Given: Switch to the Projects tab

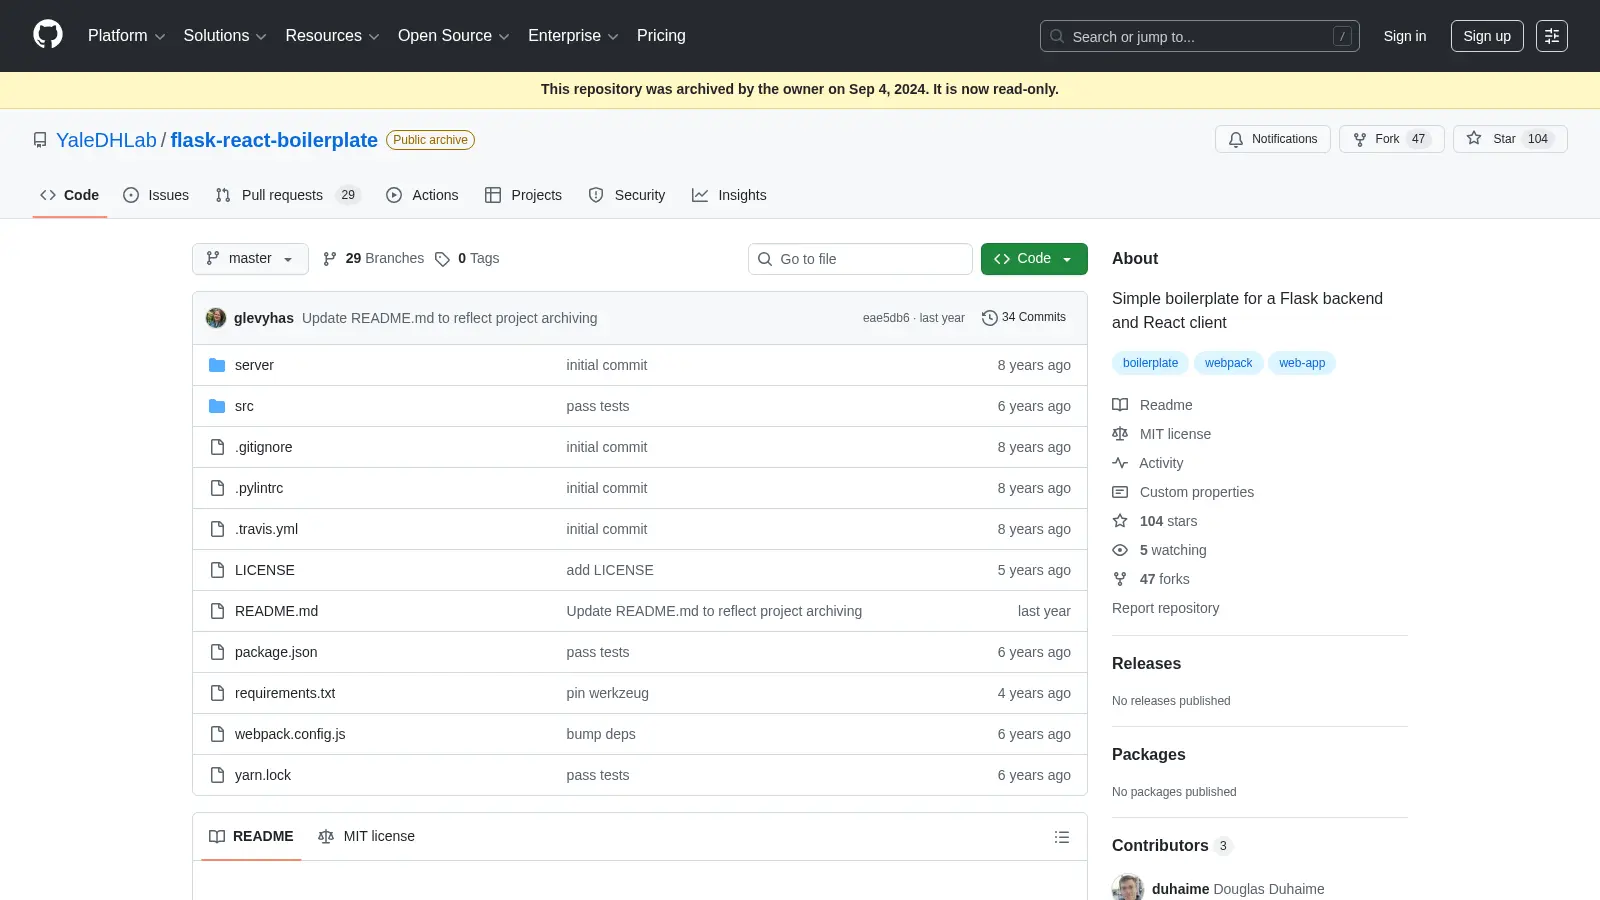Looking at the screenshot, I should [x=523, y=195].
